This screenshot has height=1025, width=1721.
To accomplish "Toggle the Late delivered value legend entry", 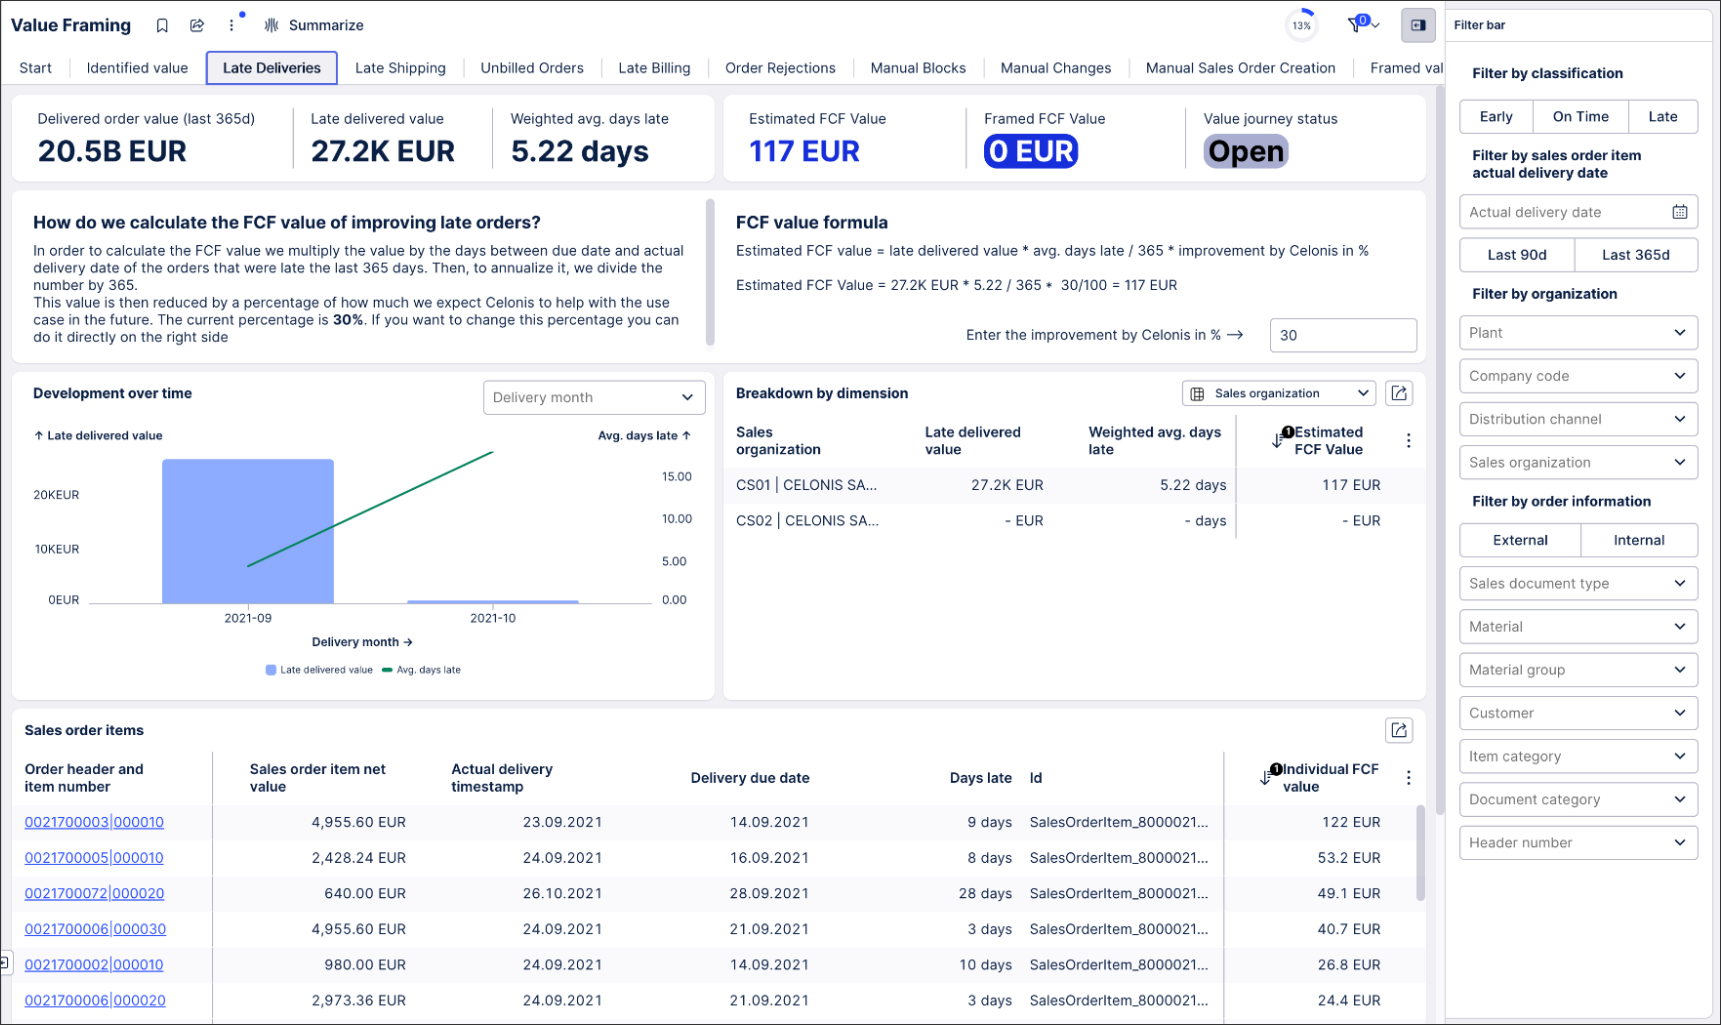I will 319,670.
